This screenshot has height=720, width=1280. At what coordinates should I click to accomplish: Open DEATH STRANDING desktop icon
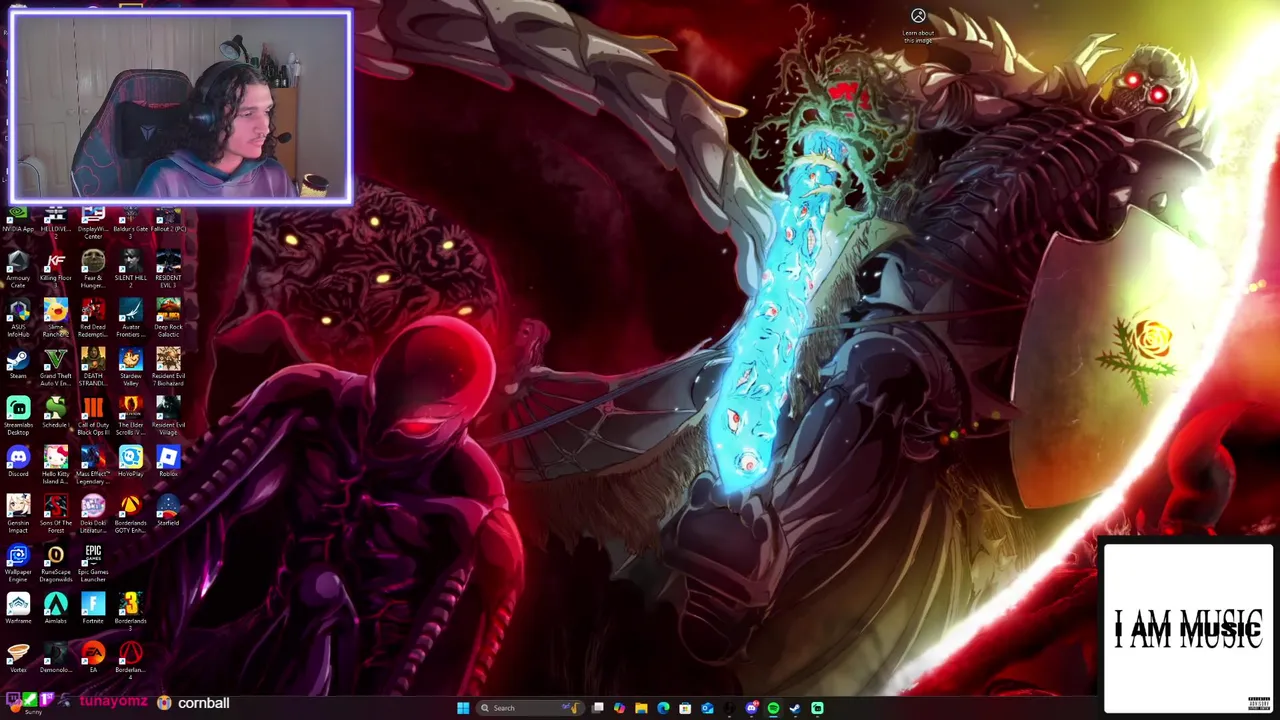93,367
